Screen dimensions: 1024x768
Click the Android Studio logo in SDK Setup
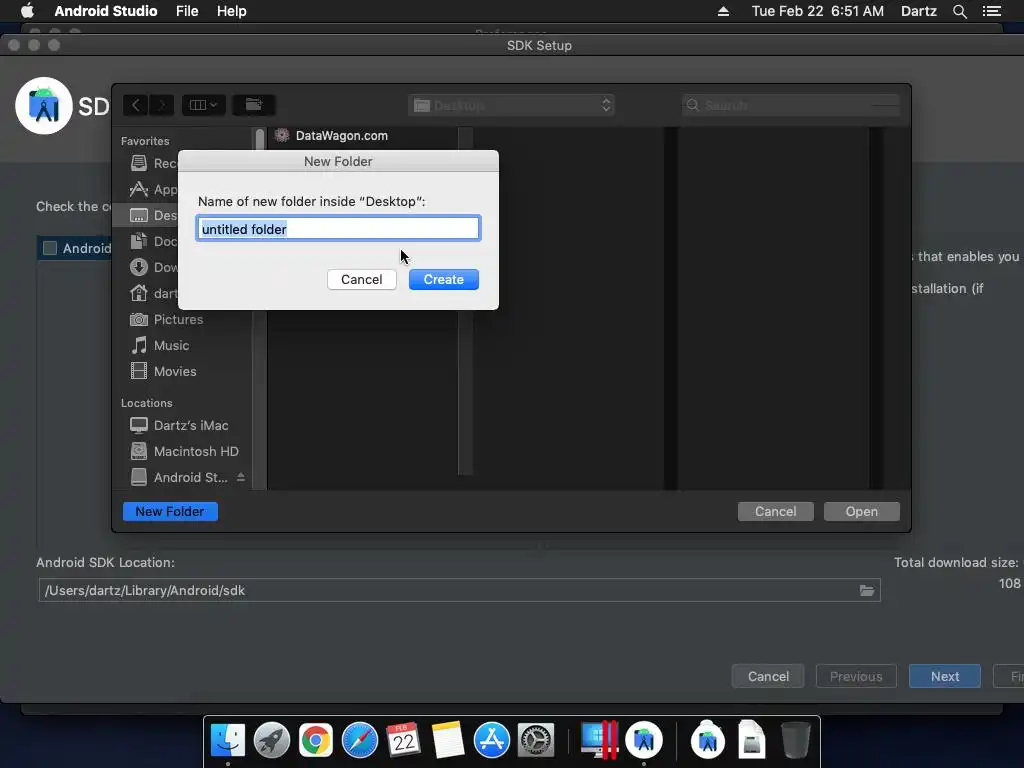click(x=44, y=106)
